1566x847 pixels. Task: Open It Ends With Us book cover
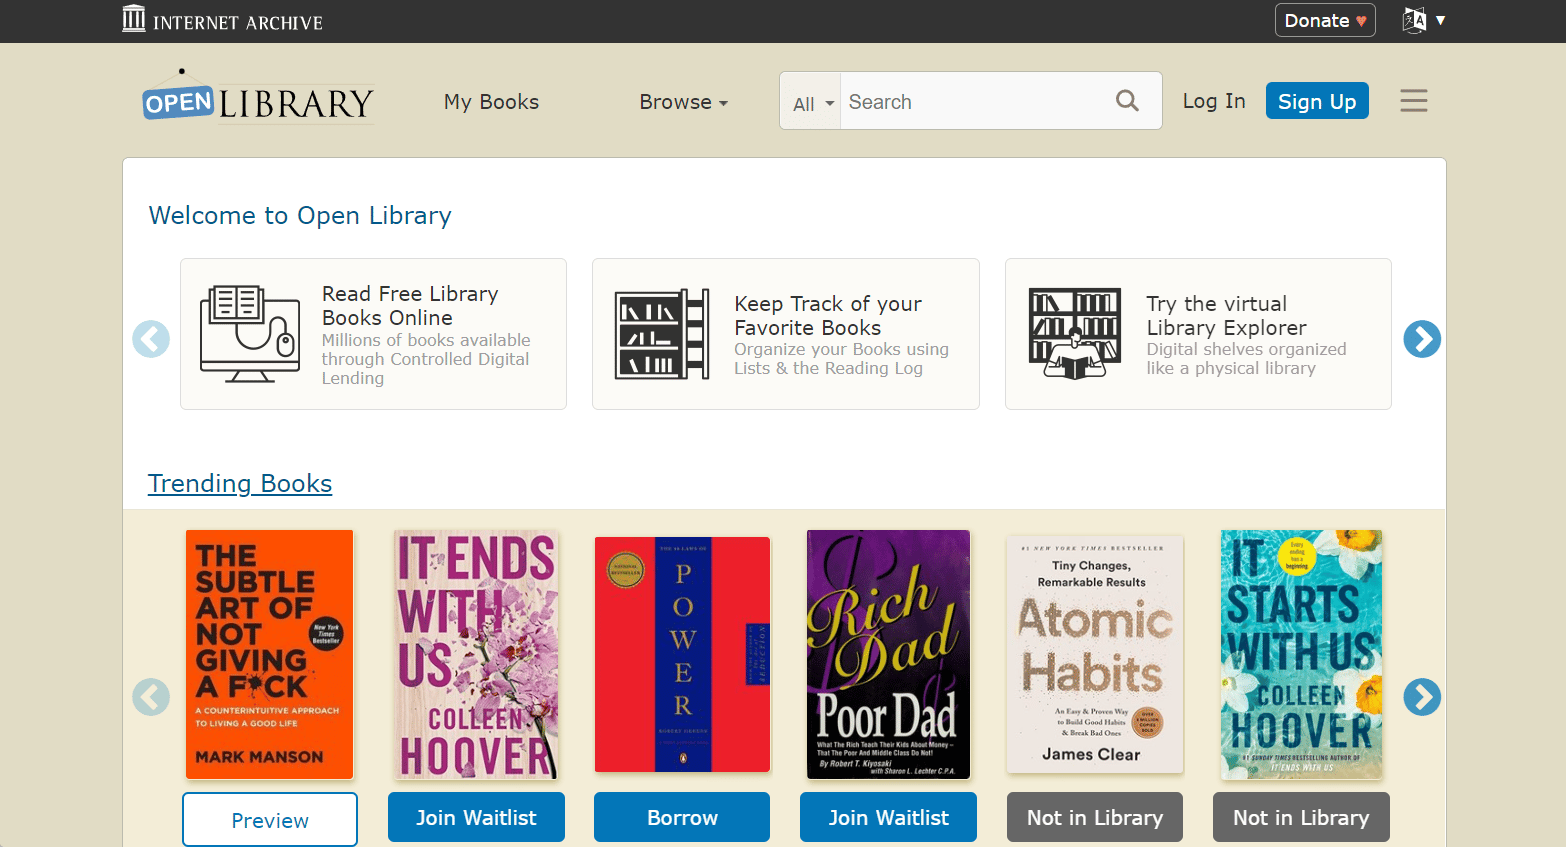click(x=476, y=654)
